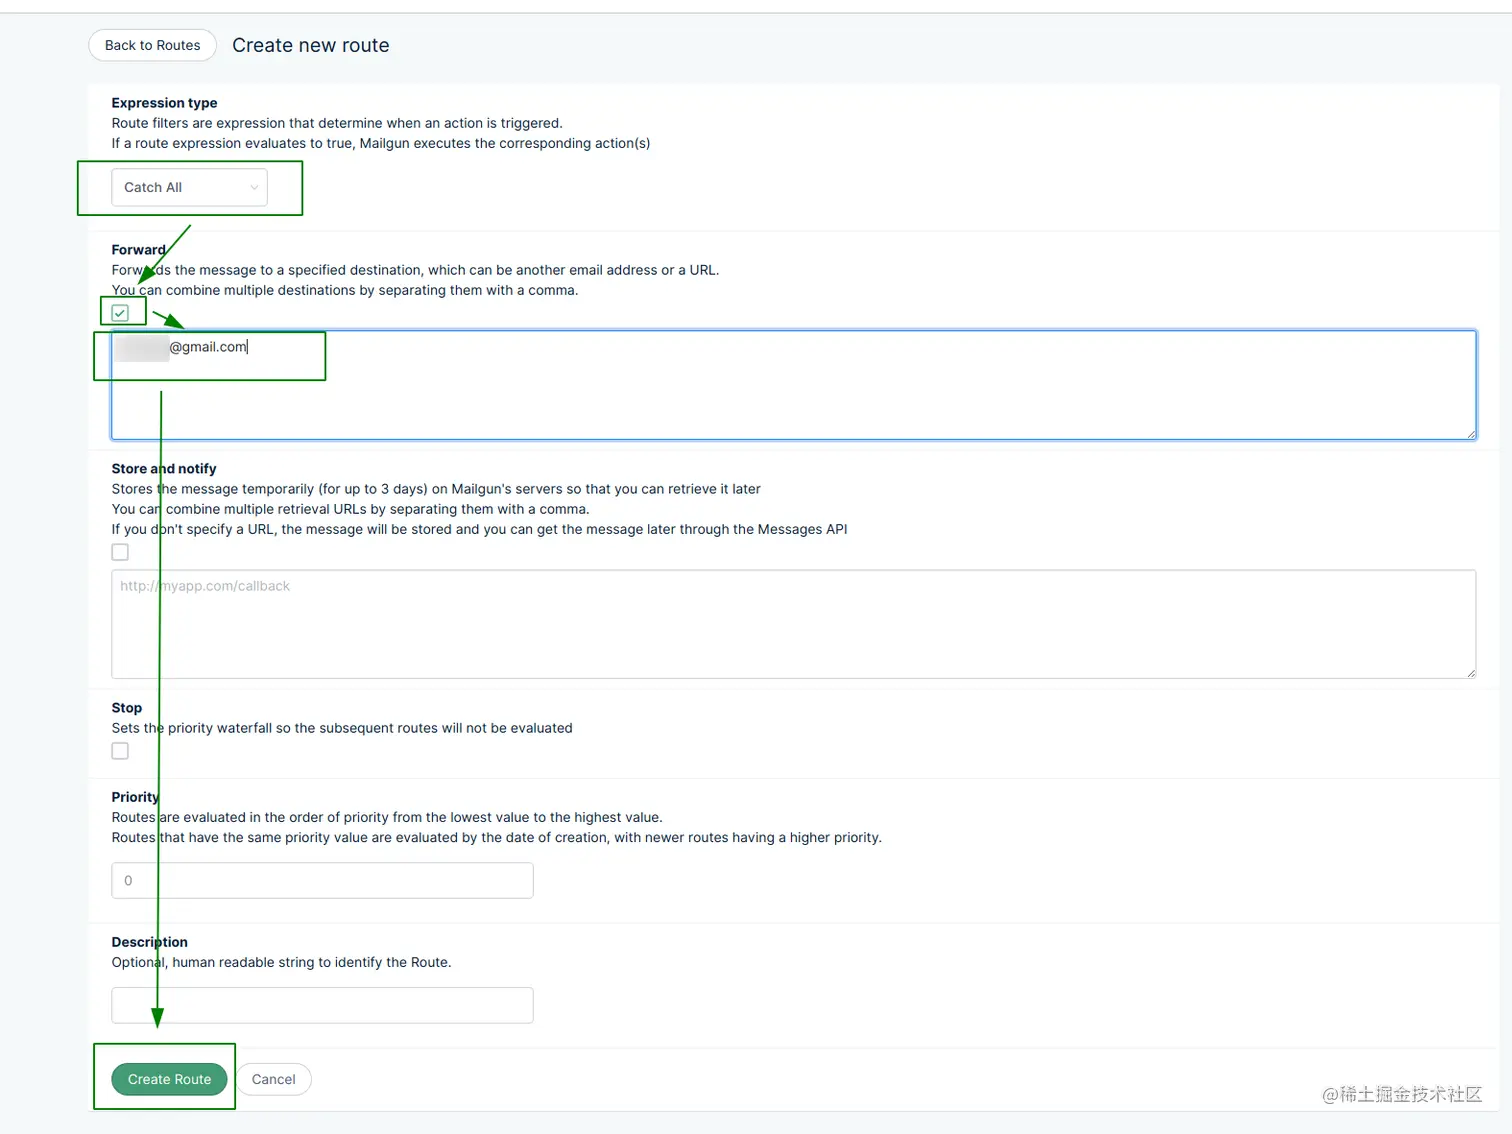Select the Priority value input field
The image size is (1512, 1134).
pos(322,881)
